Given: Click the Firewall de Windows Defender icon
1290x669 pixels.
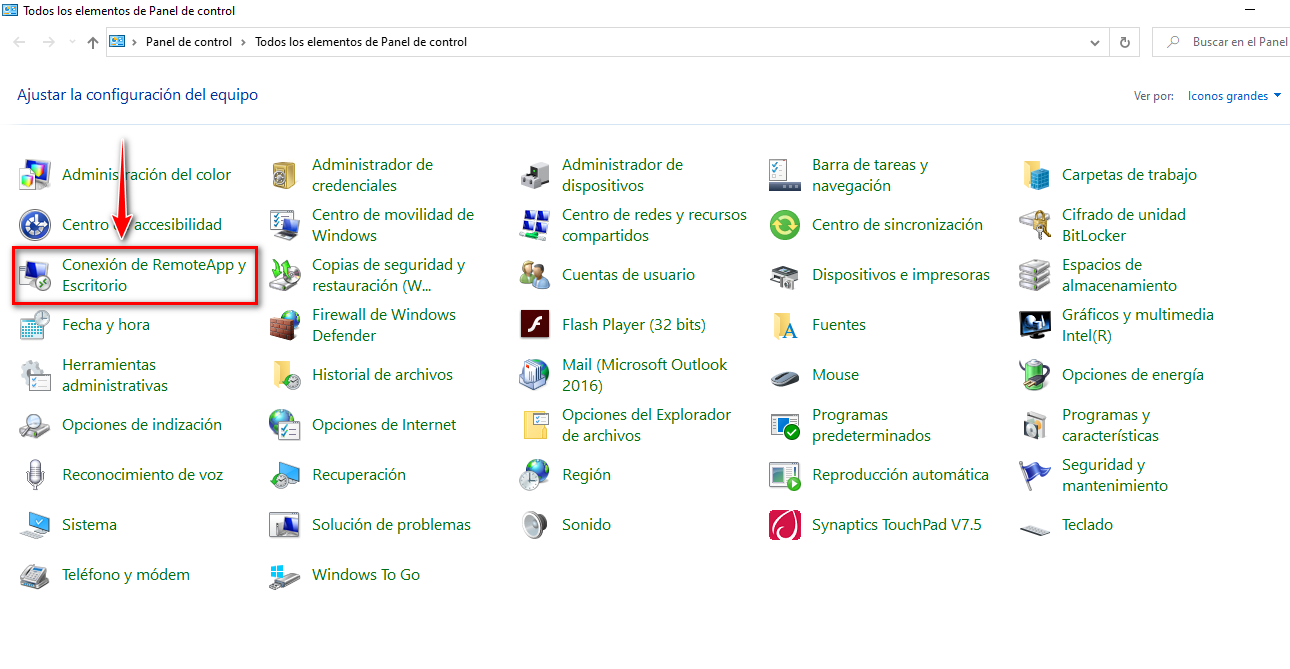Looking at the screenshot, I should click(285, 325).
